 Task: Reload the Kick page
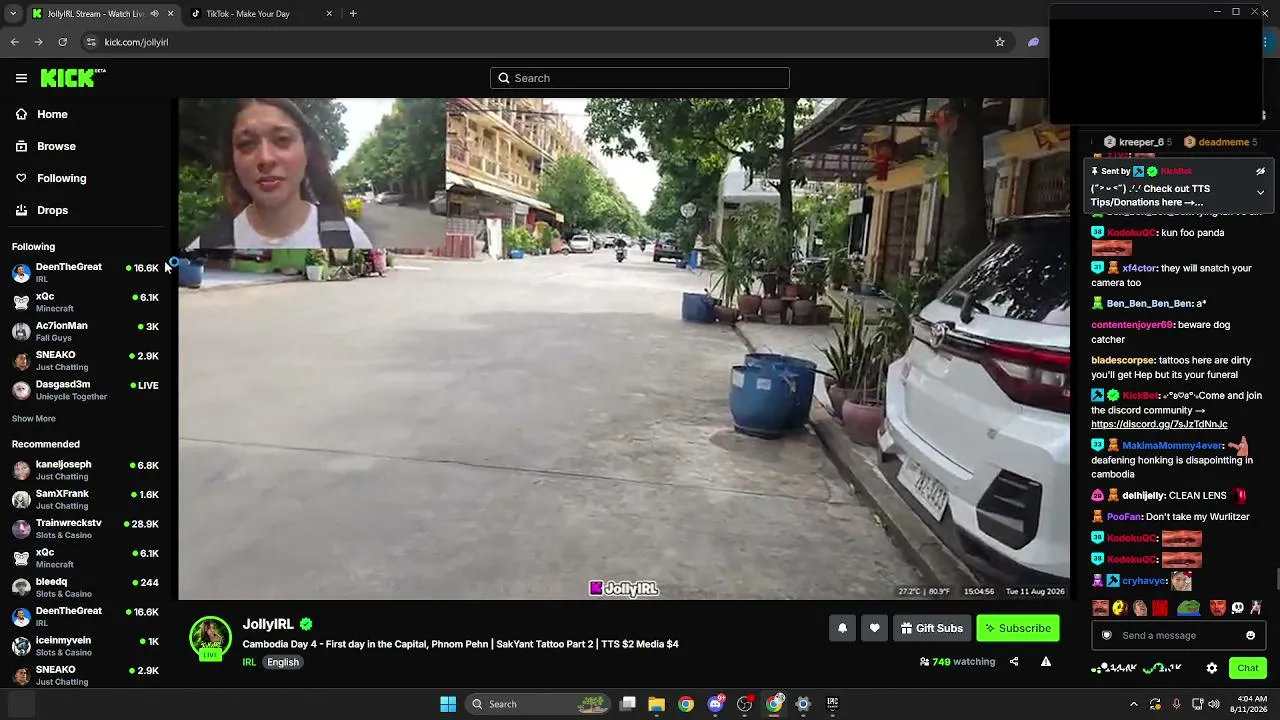tap(62, 42)
